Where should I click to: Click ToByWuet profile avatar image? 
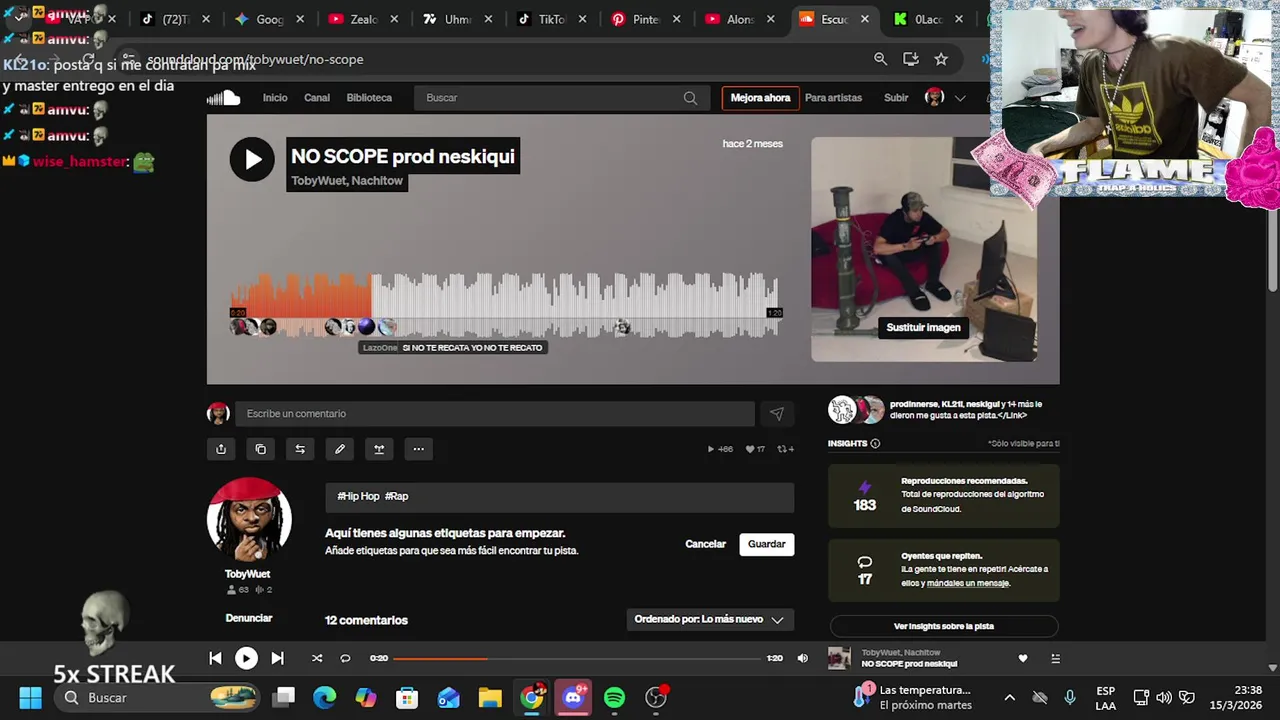249,520
